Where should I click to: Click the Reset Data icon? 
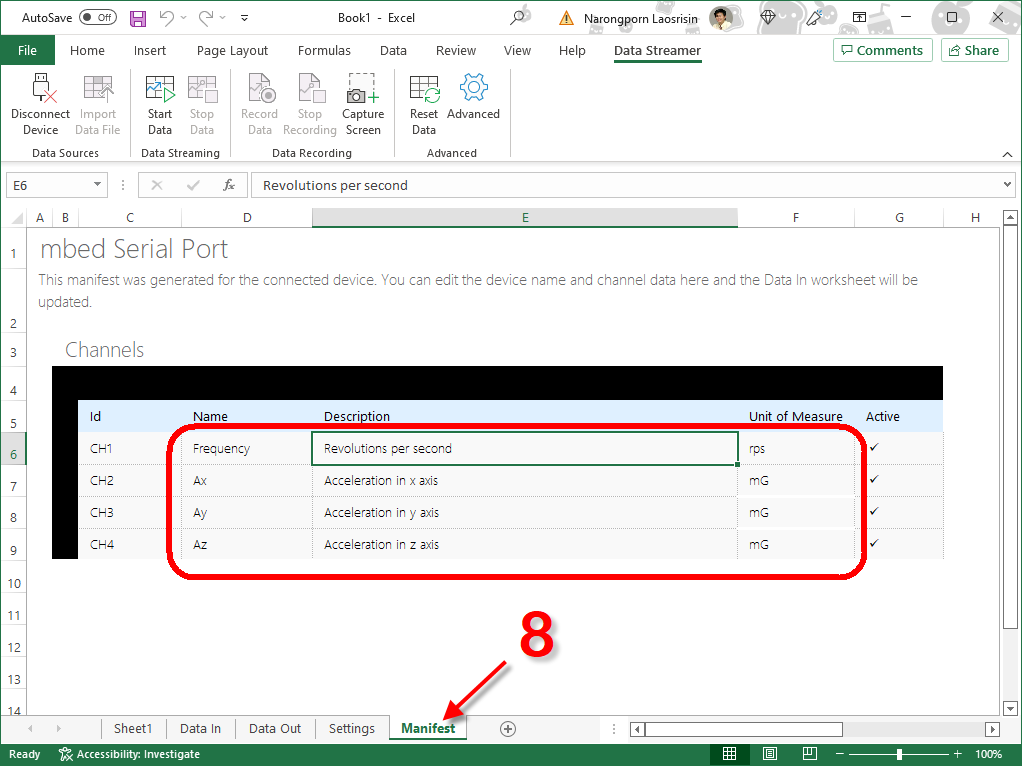[424, 88]
